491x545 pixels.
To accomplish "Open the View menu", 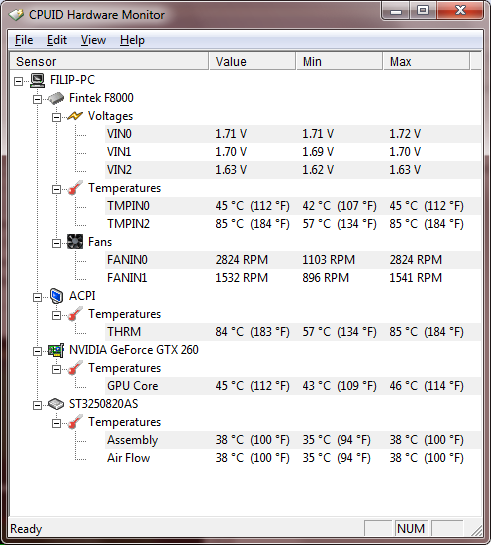I will click(x=93, y=40).
